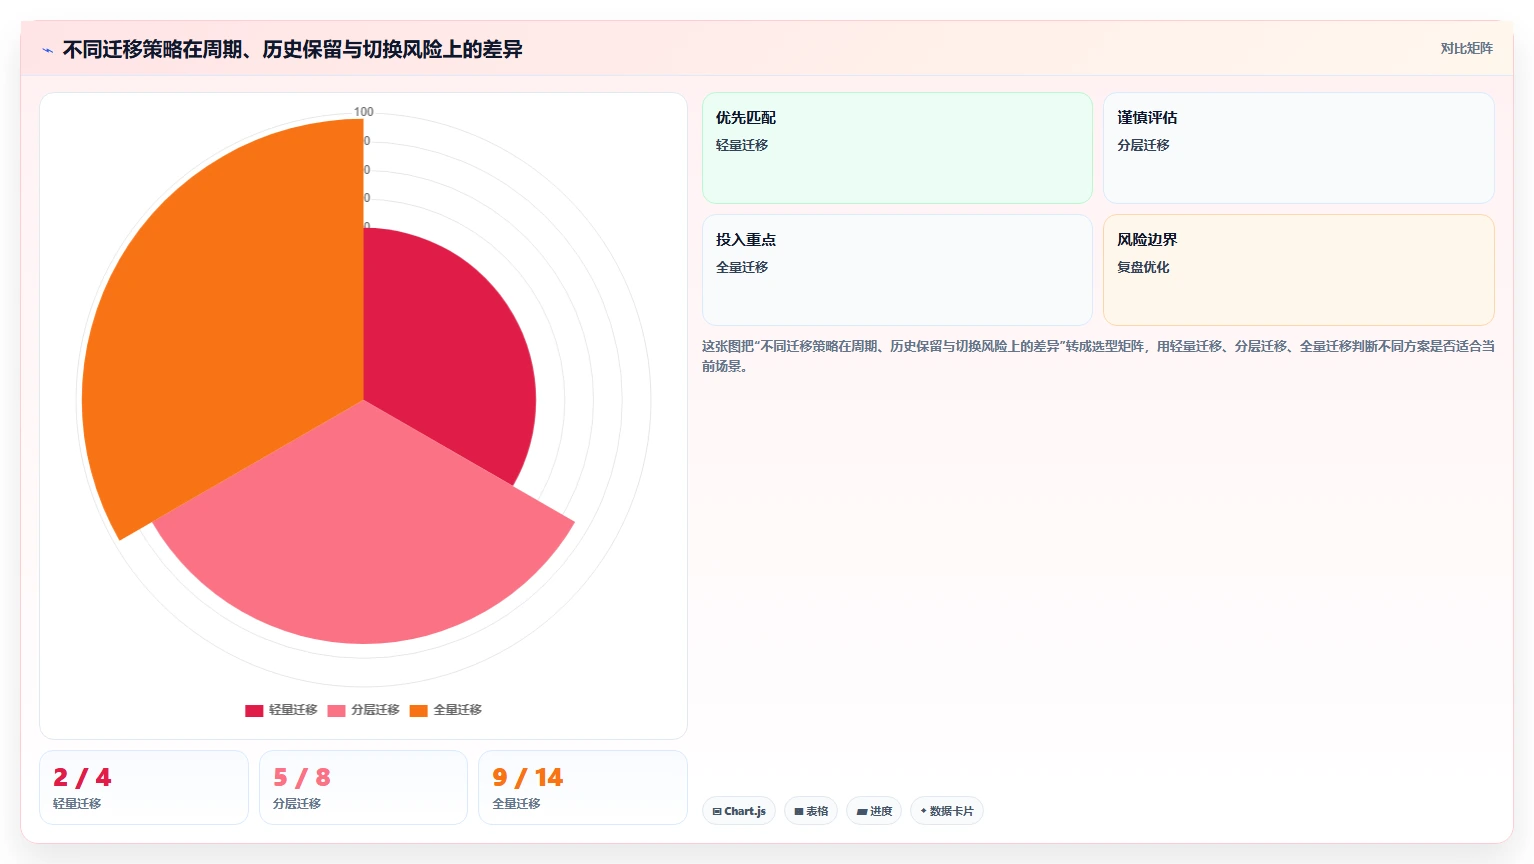Click the 对比矩阵 label in the header

point(1466,48)
